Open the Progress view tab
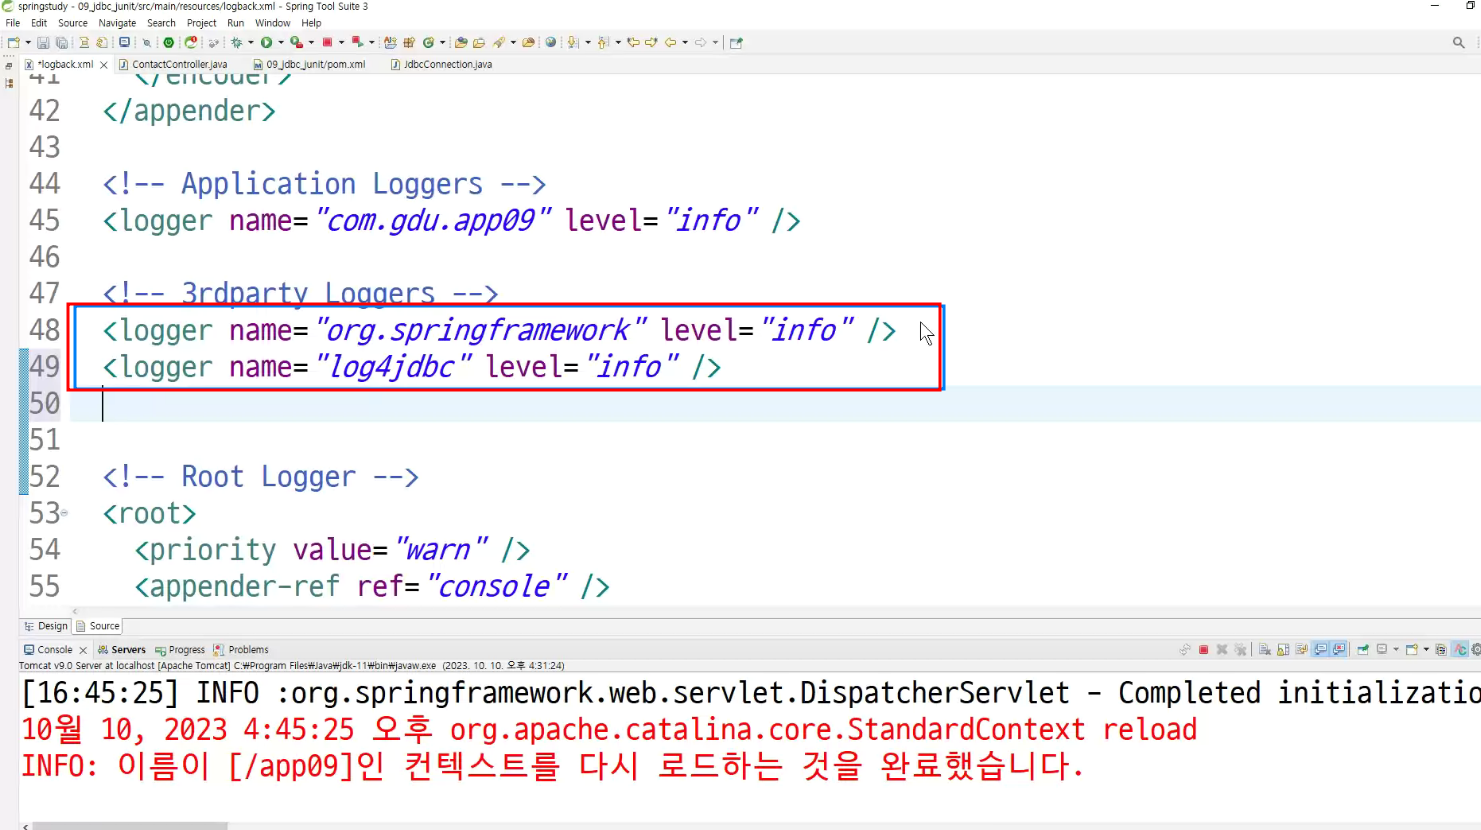The image size is (1481, 830). (180, 649)
